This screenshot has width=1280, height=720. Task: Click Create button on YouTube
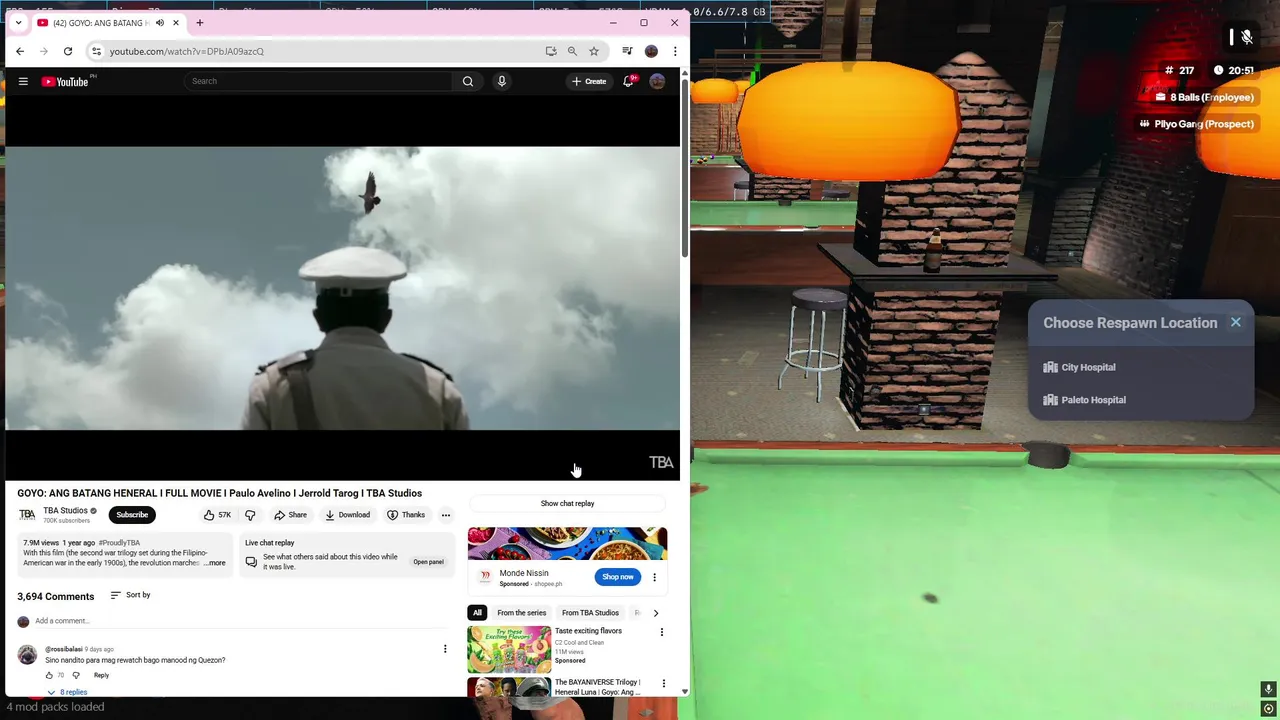(589, 81)
